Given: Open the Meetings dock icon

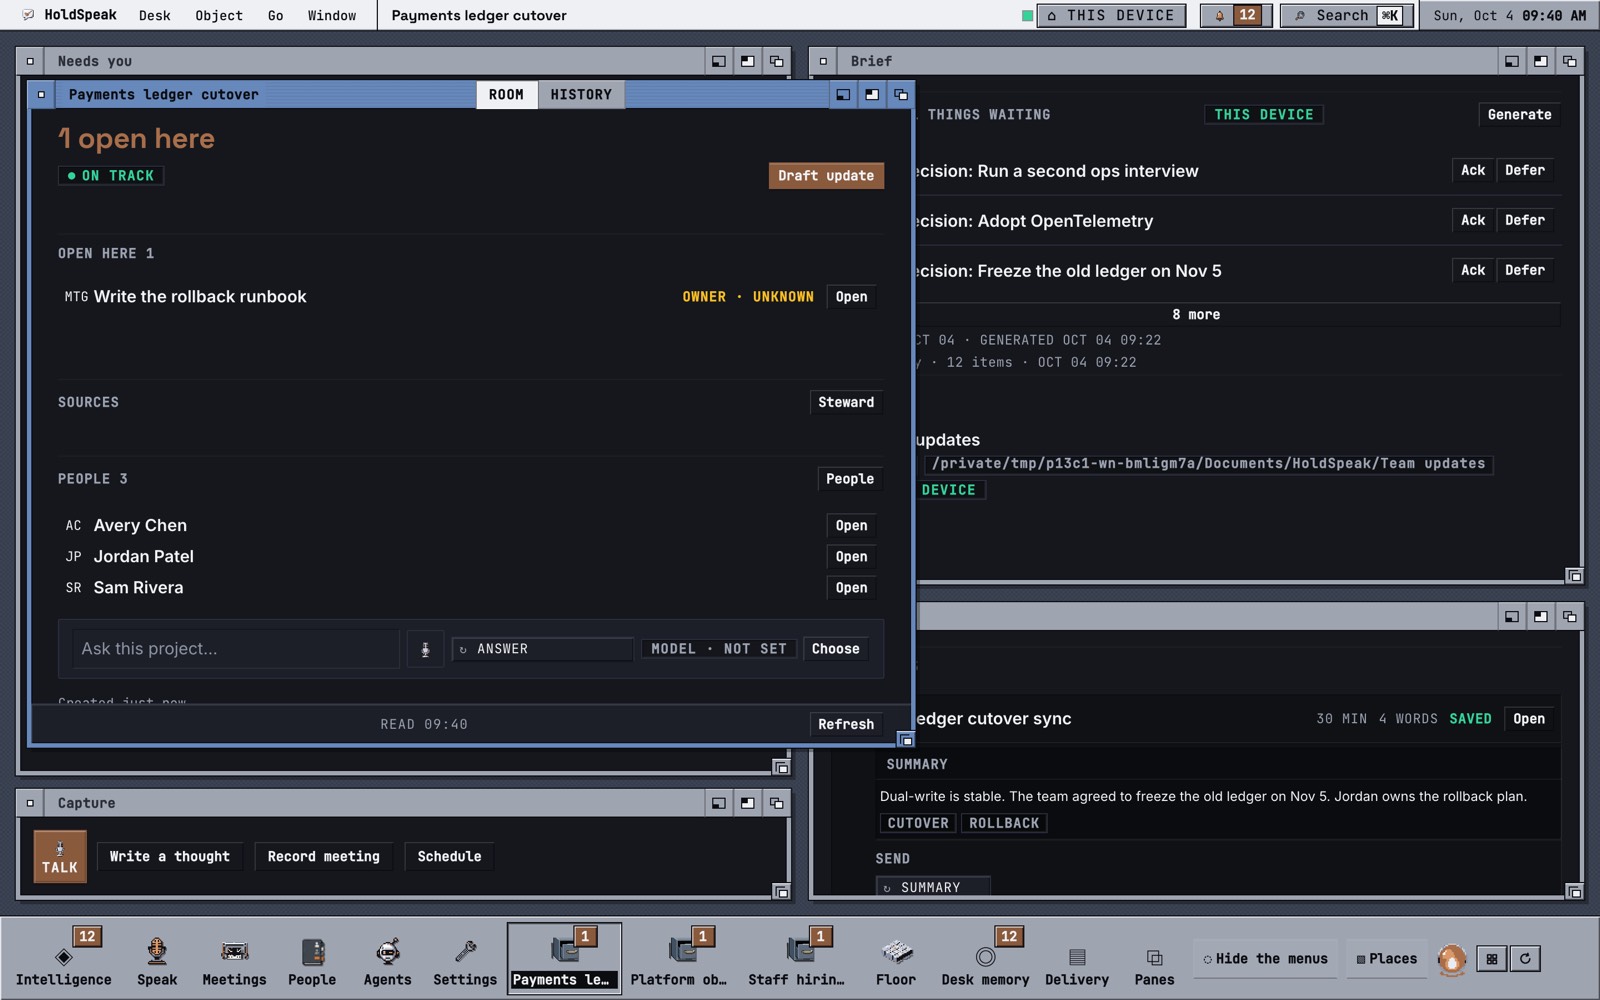Looking at the screenshot, I should point(235,958).
